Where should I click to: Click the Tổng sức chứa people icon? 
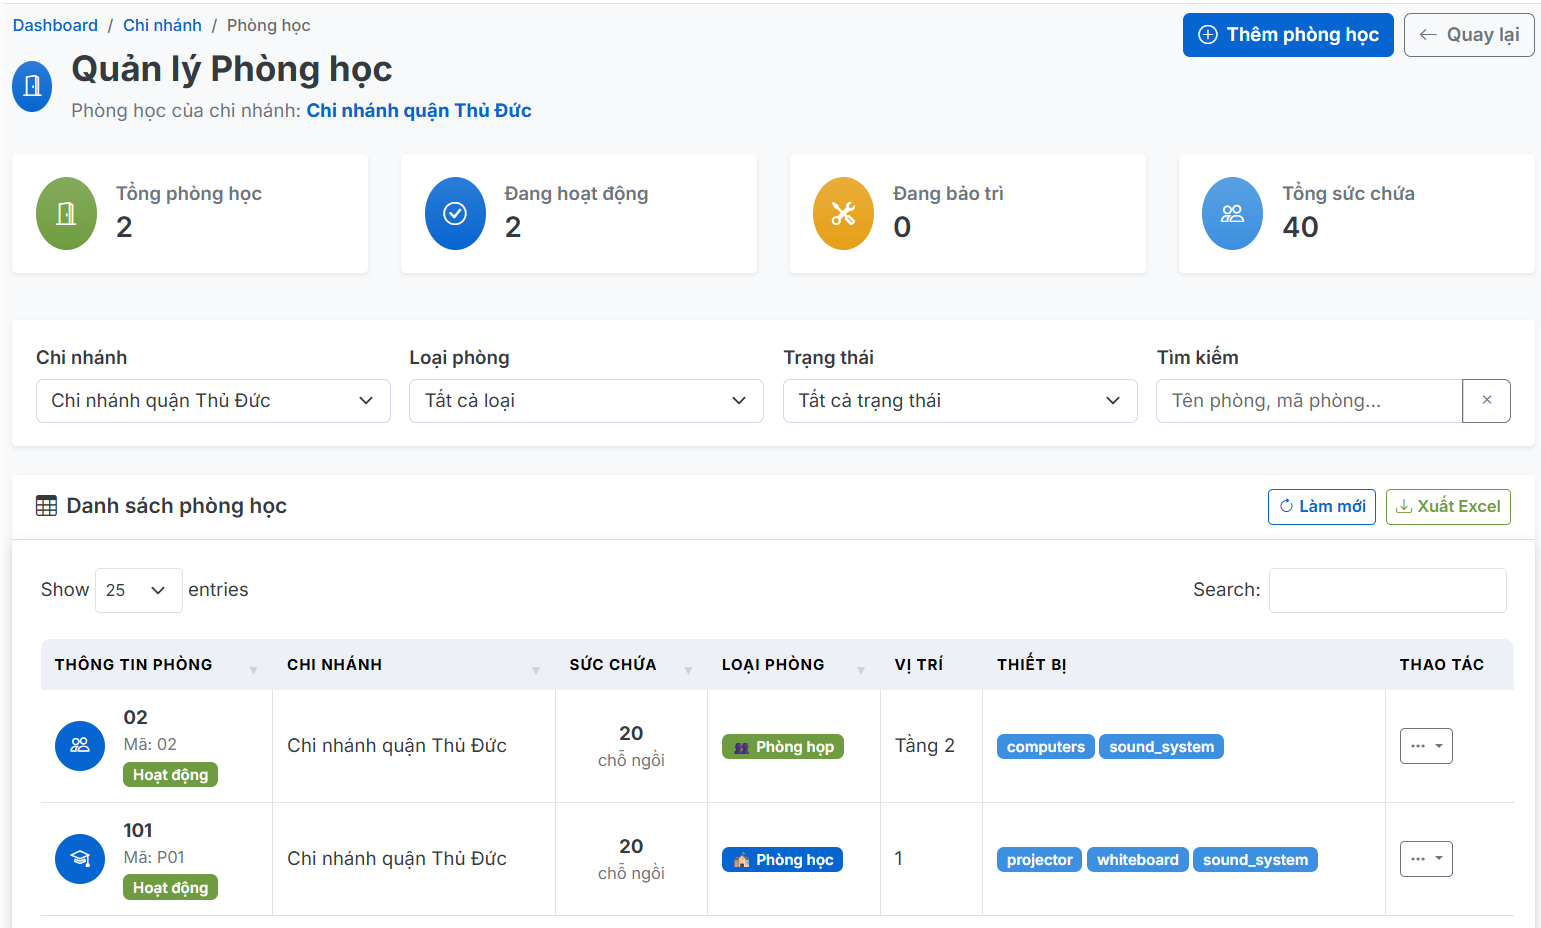pyautogui.click(x=1232, y=213)
